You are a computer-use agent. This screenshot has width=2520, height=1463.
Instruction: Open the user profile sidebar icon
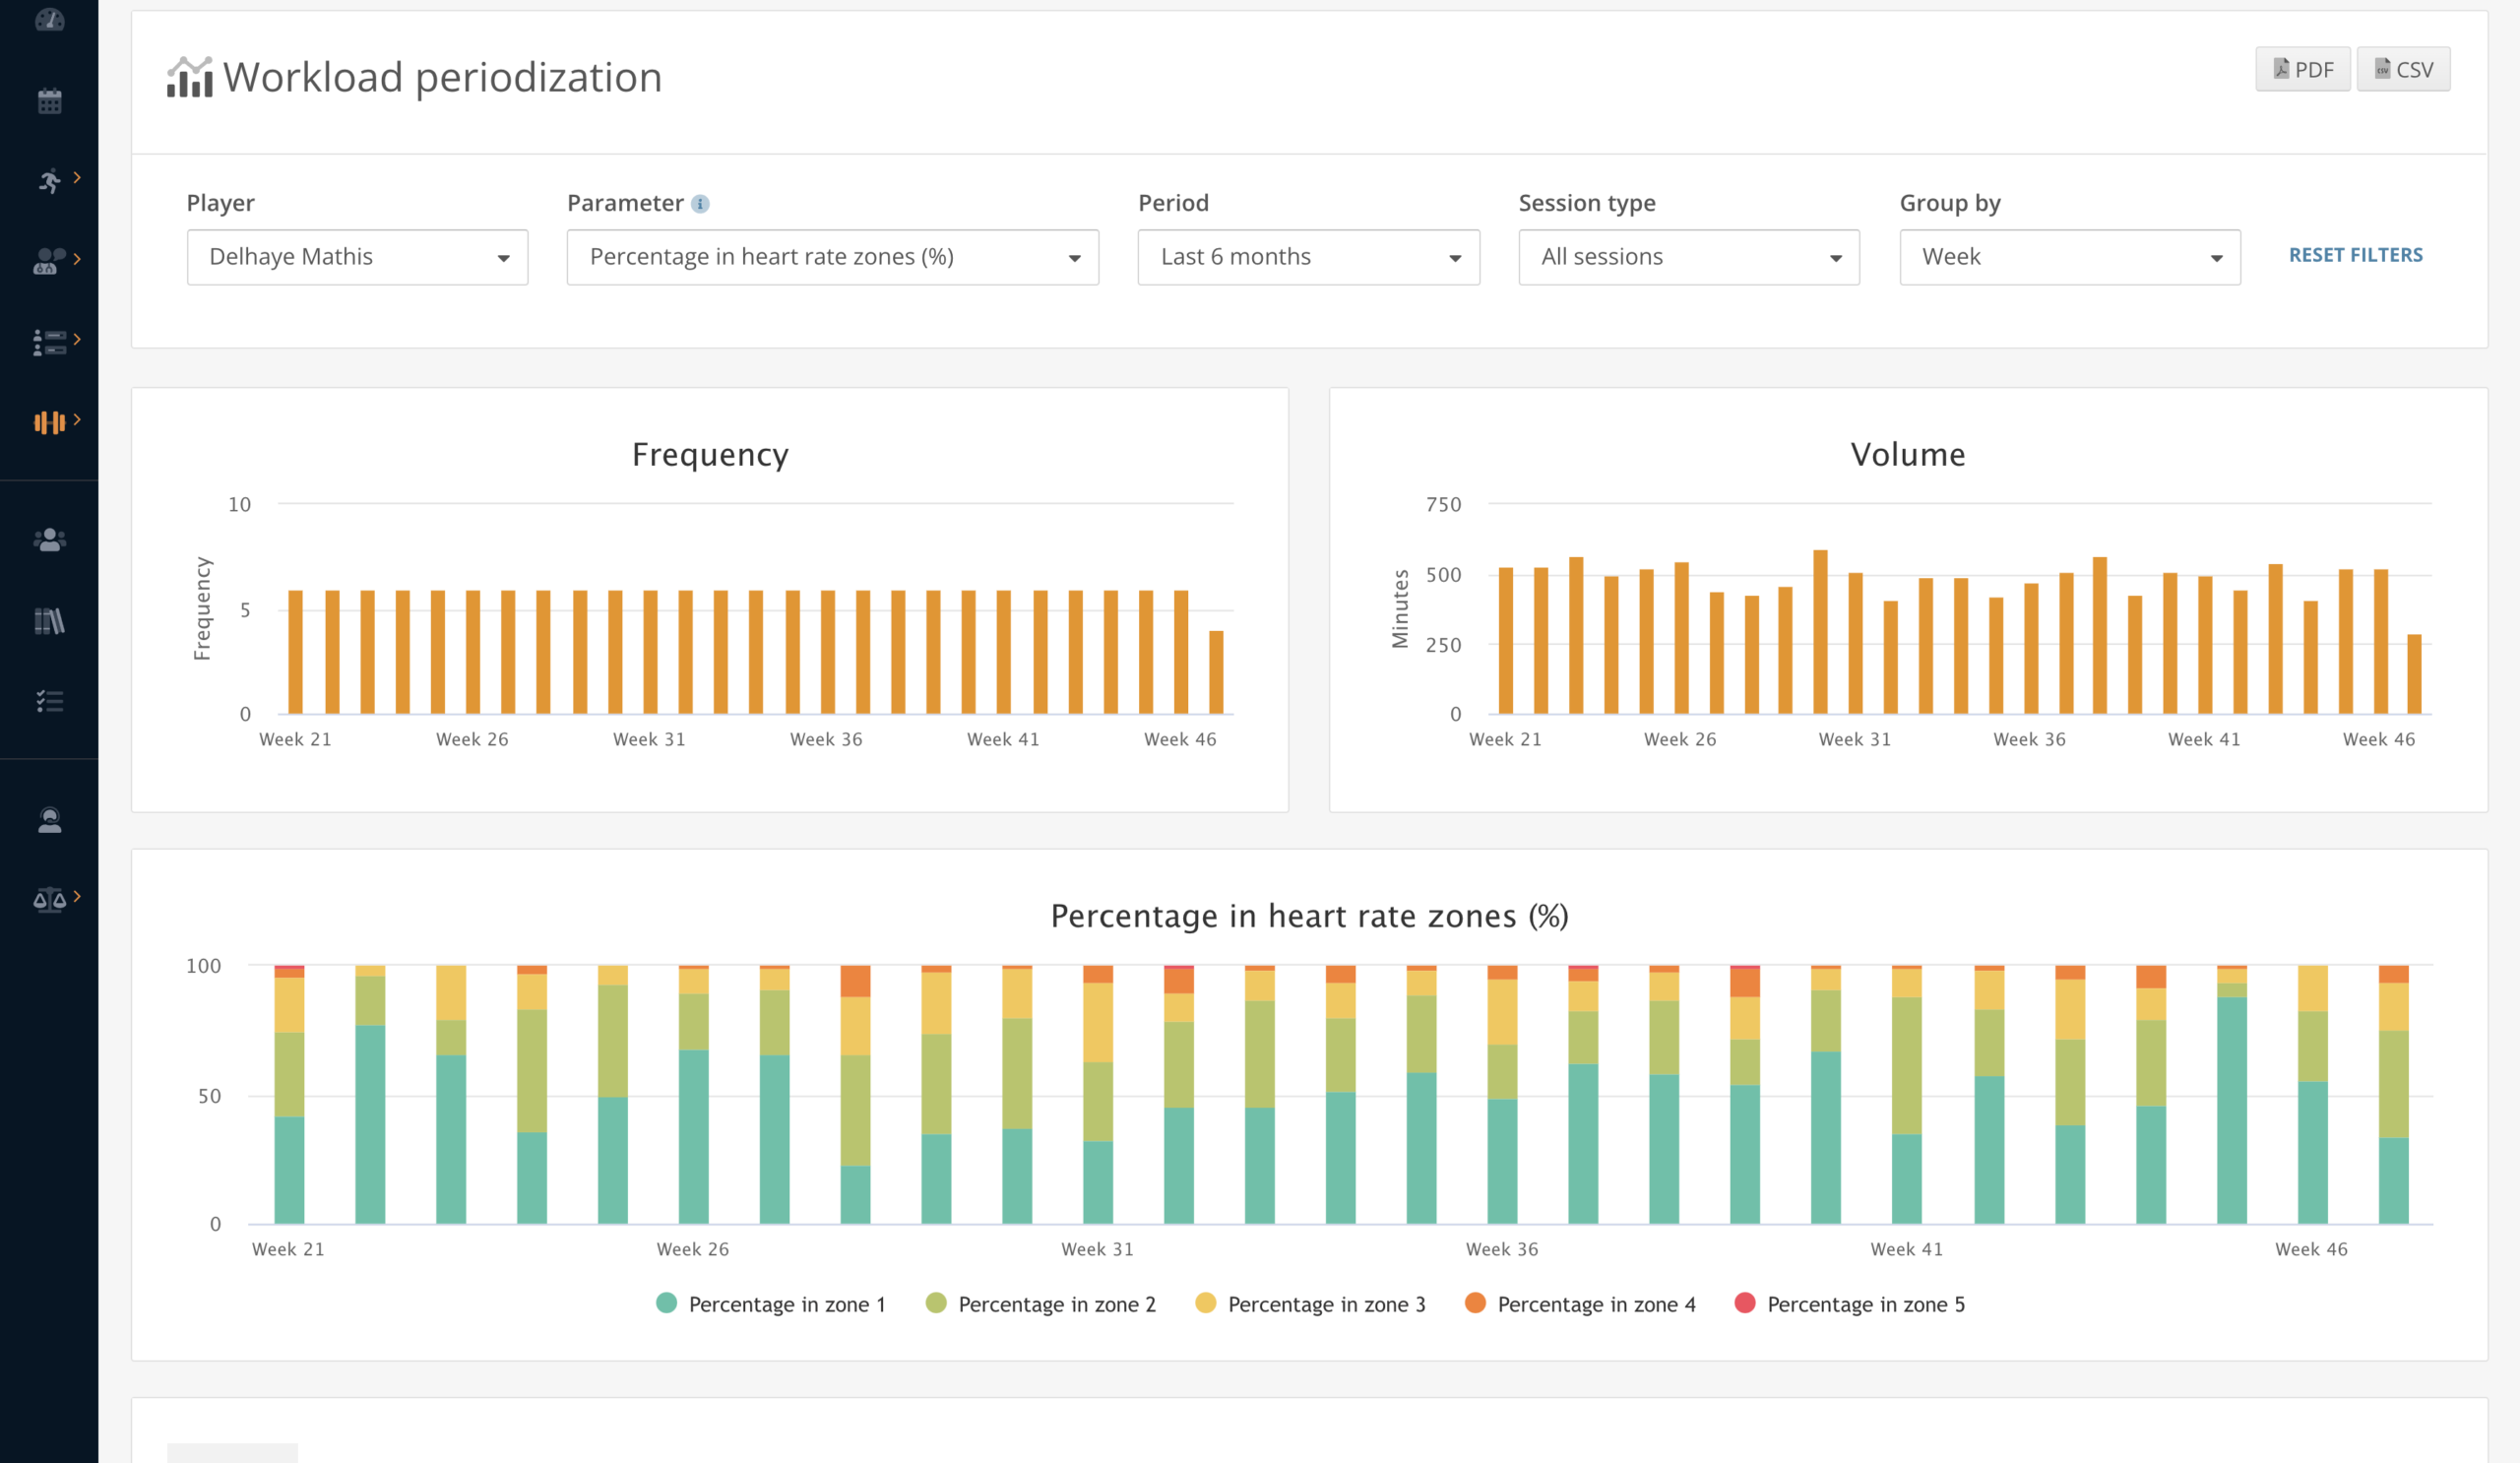(x=49, y=820)
